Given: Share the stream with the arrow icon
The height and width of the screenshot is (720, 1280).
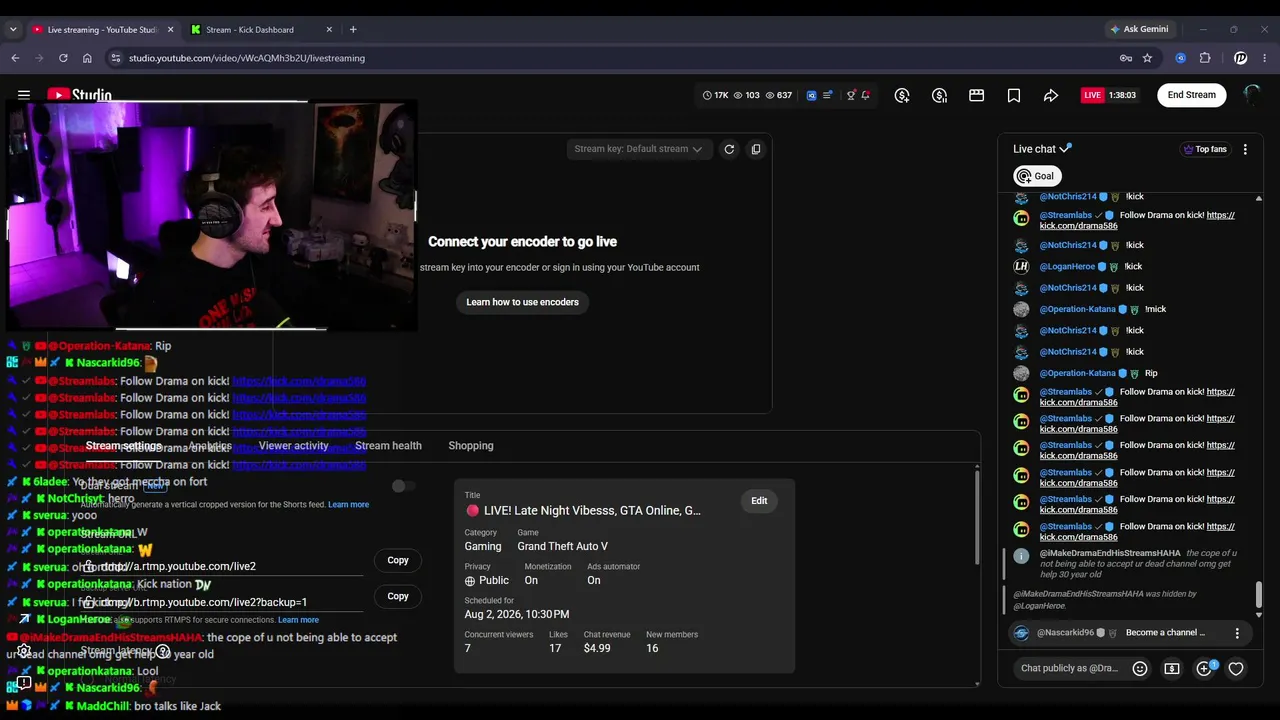Looking at the screenshot, I should [x=1051, y=95].
